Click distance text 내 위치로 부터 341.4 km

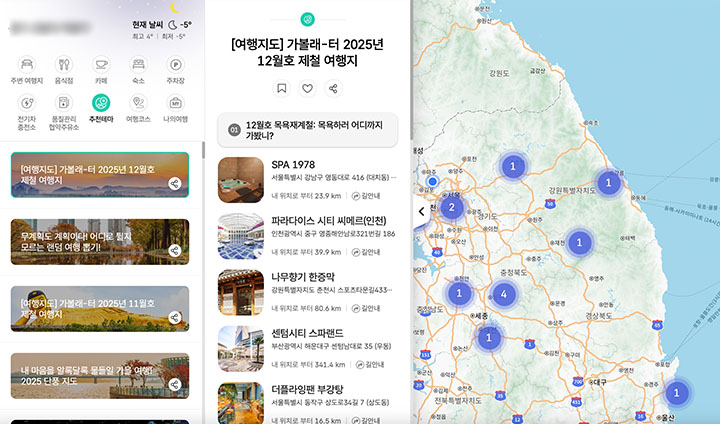[x=308, y=365]
